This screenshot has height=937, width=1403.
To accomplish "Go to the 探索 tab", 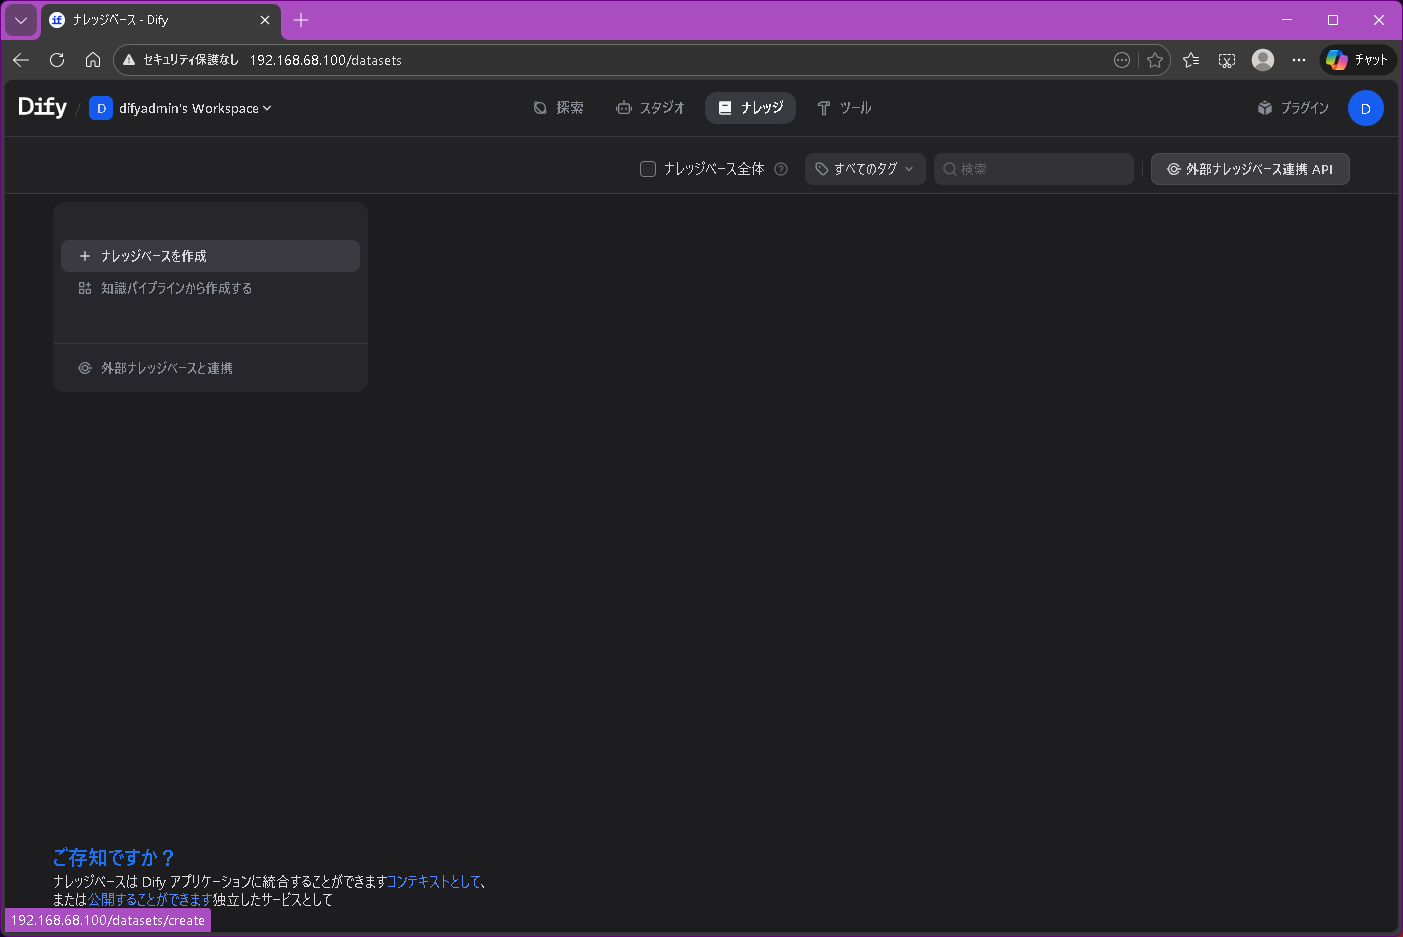I will pyautogui.click(x=558, y=108).
